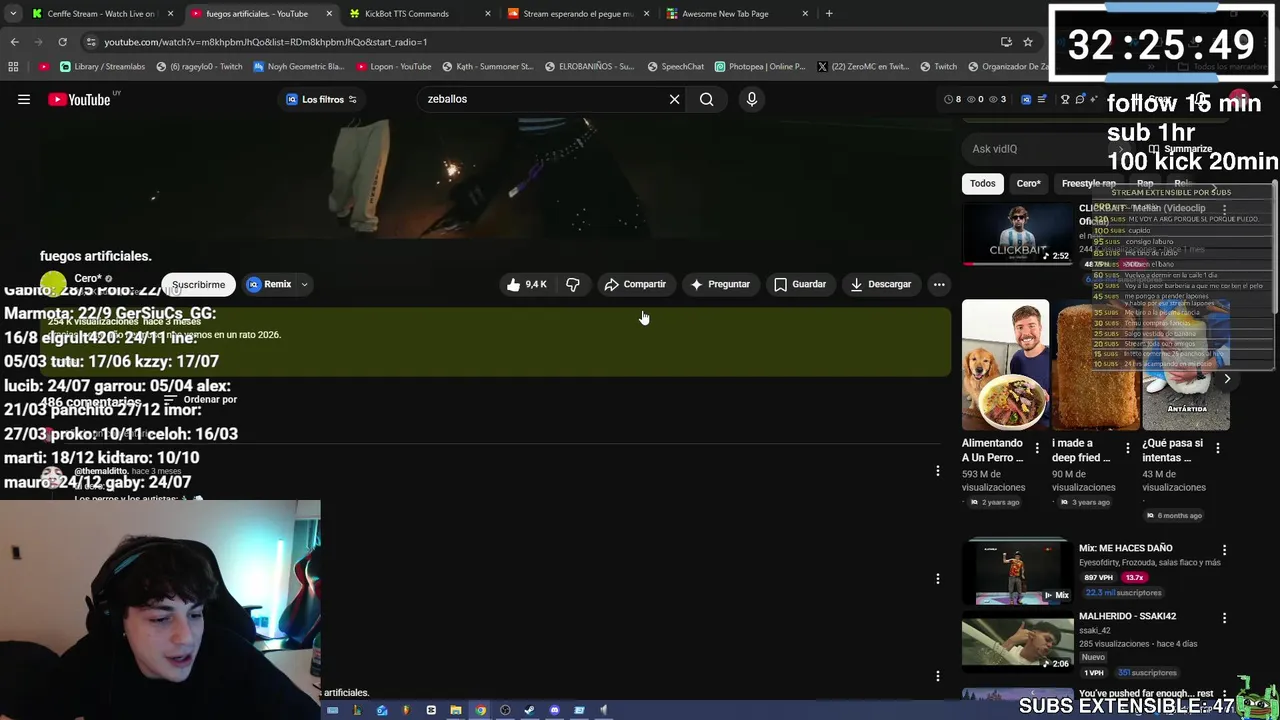Open the Ordenar por sort dropdown
Image resolution: width=1280 pixels, height=720 pixels.
coord(200,399)
